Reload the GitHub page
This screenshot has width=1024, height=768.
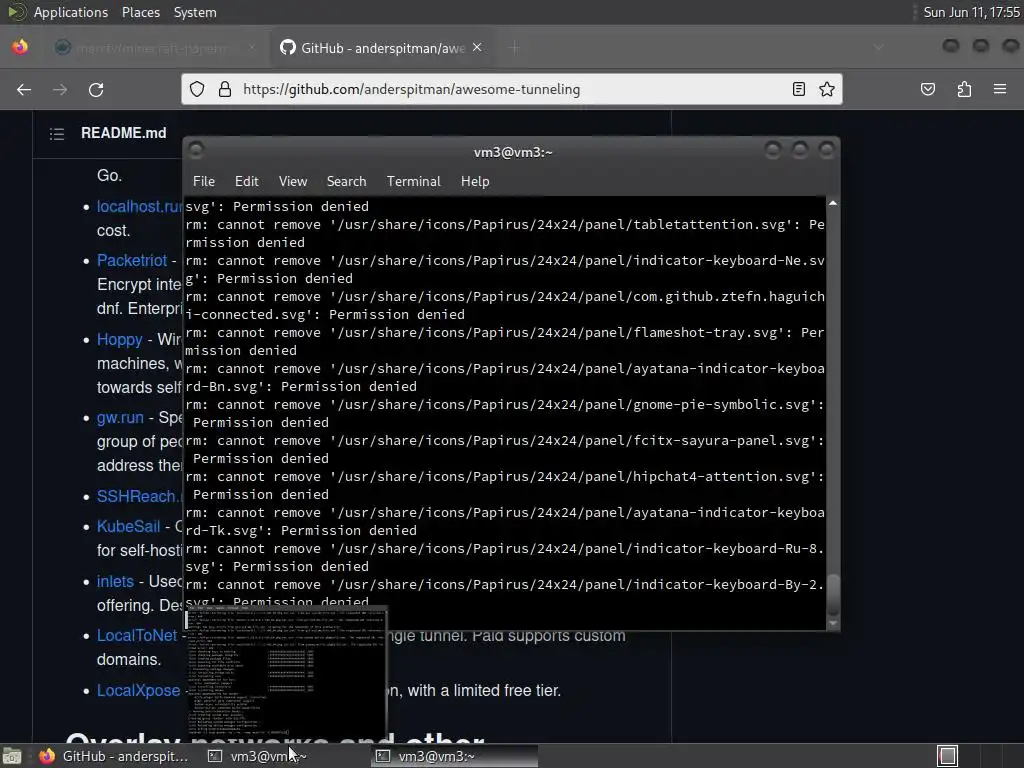[x=96, y=89]
